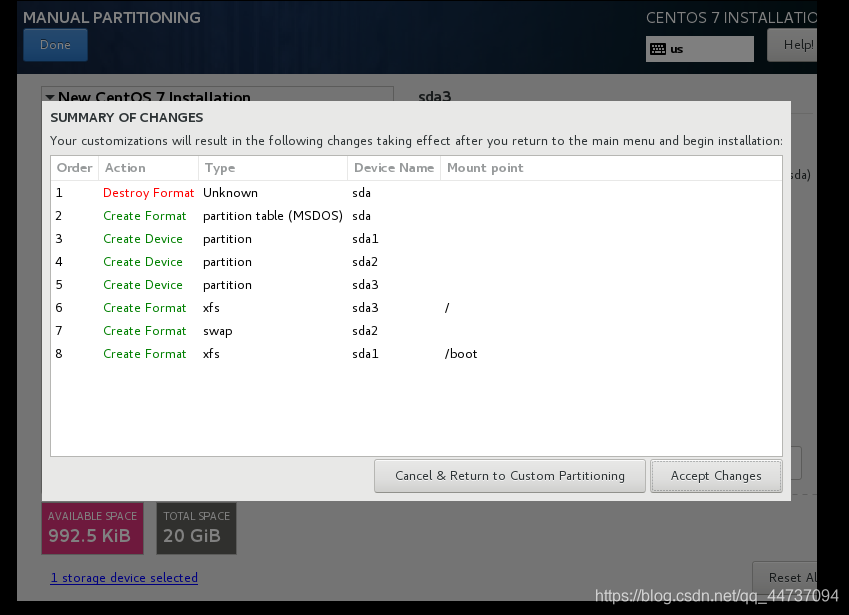Select the 'Unknown' type cell
The height and width of the screenshot is (615, 849).
[x=230, y=193]
